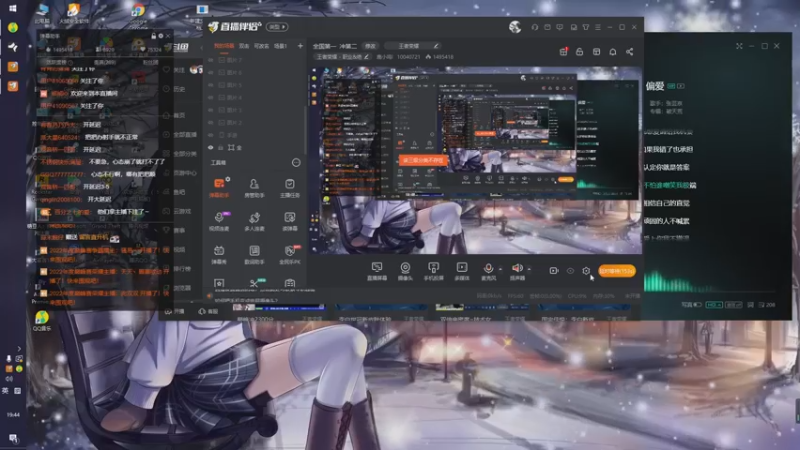
Task: Open the layout icon between lock and bell
Action: pos(596,52)
